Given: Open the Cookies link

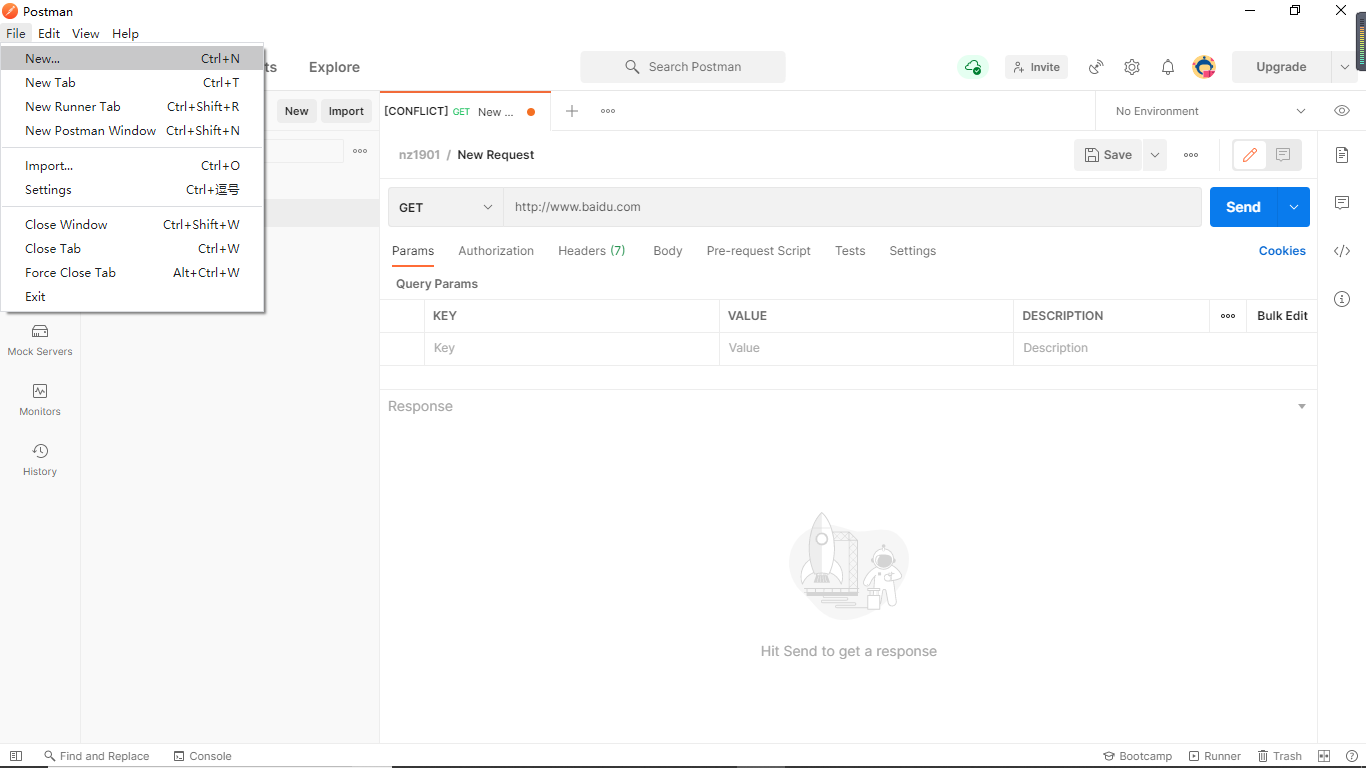Looking at the screenshot, I should (x=1282, y=251).
